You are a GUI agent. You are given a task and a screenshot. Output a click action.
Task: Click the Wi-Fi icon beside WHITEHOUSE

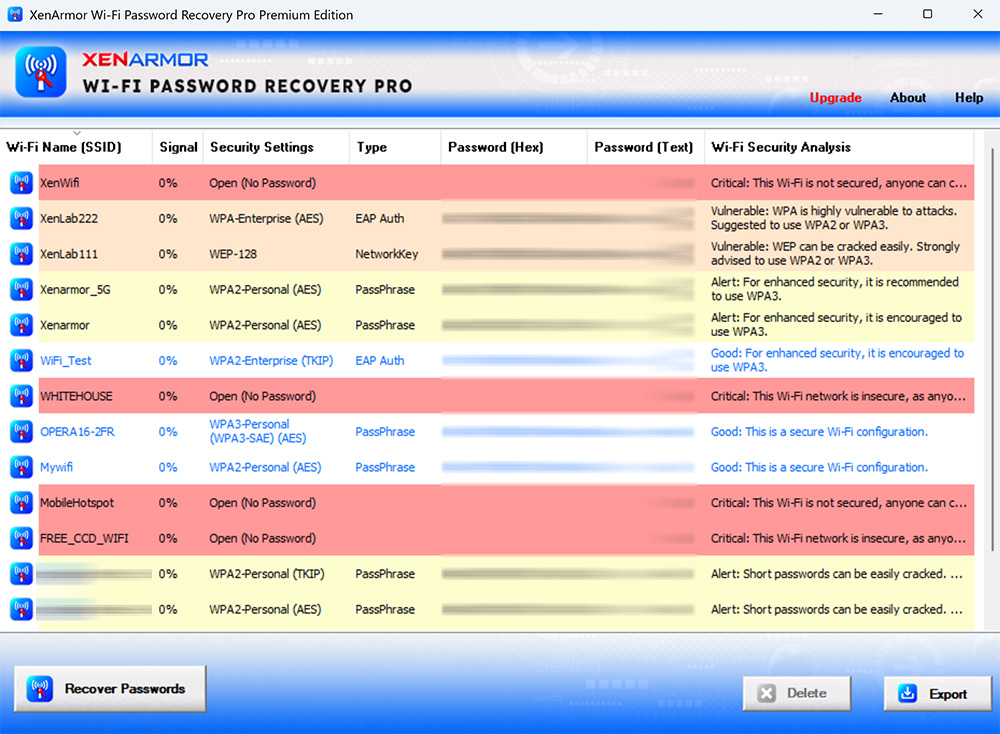click(x=22, y=396)
